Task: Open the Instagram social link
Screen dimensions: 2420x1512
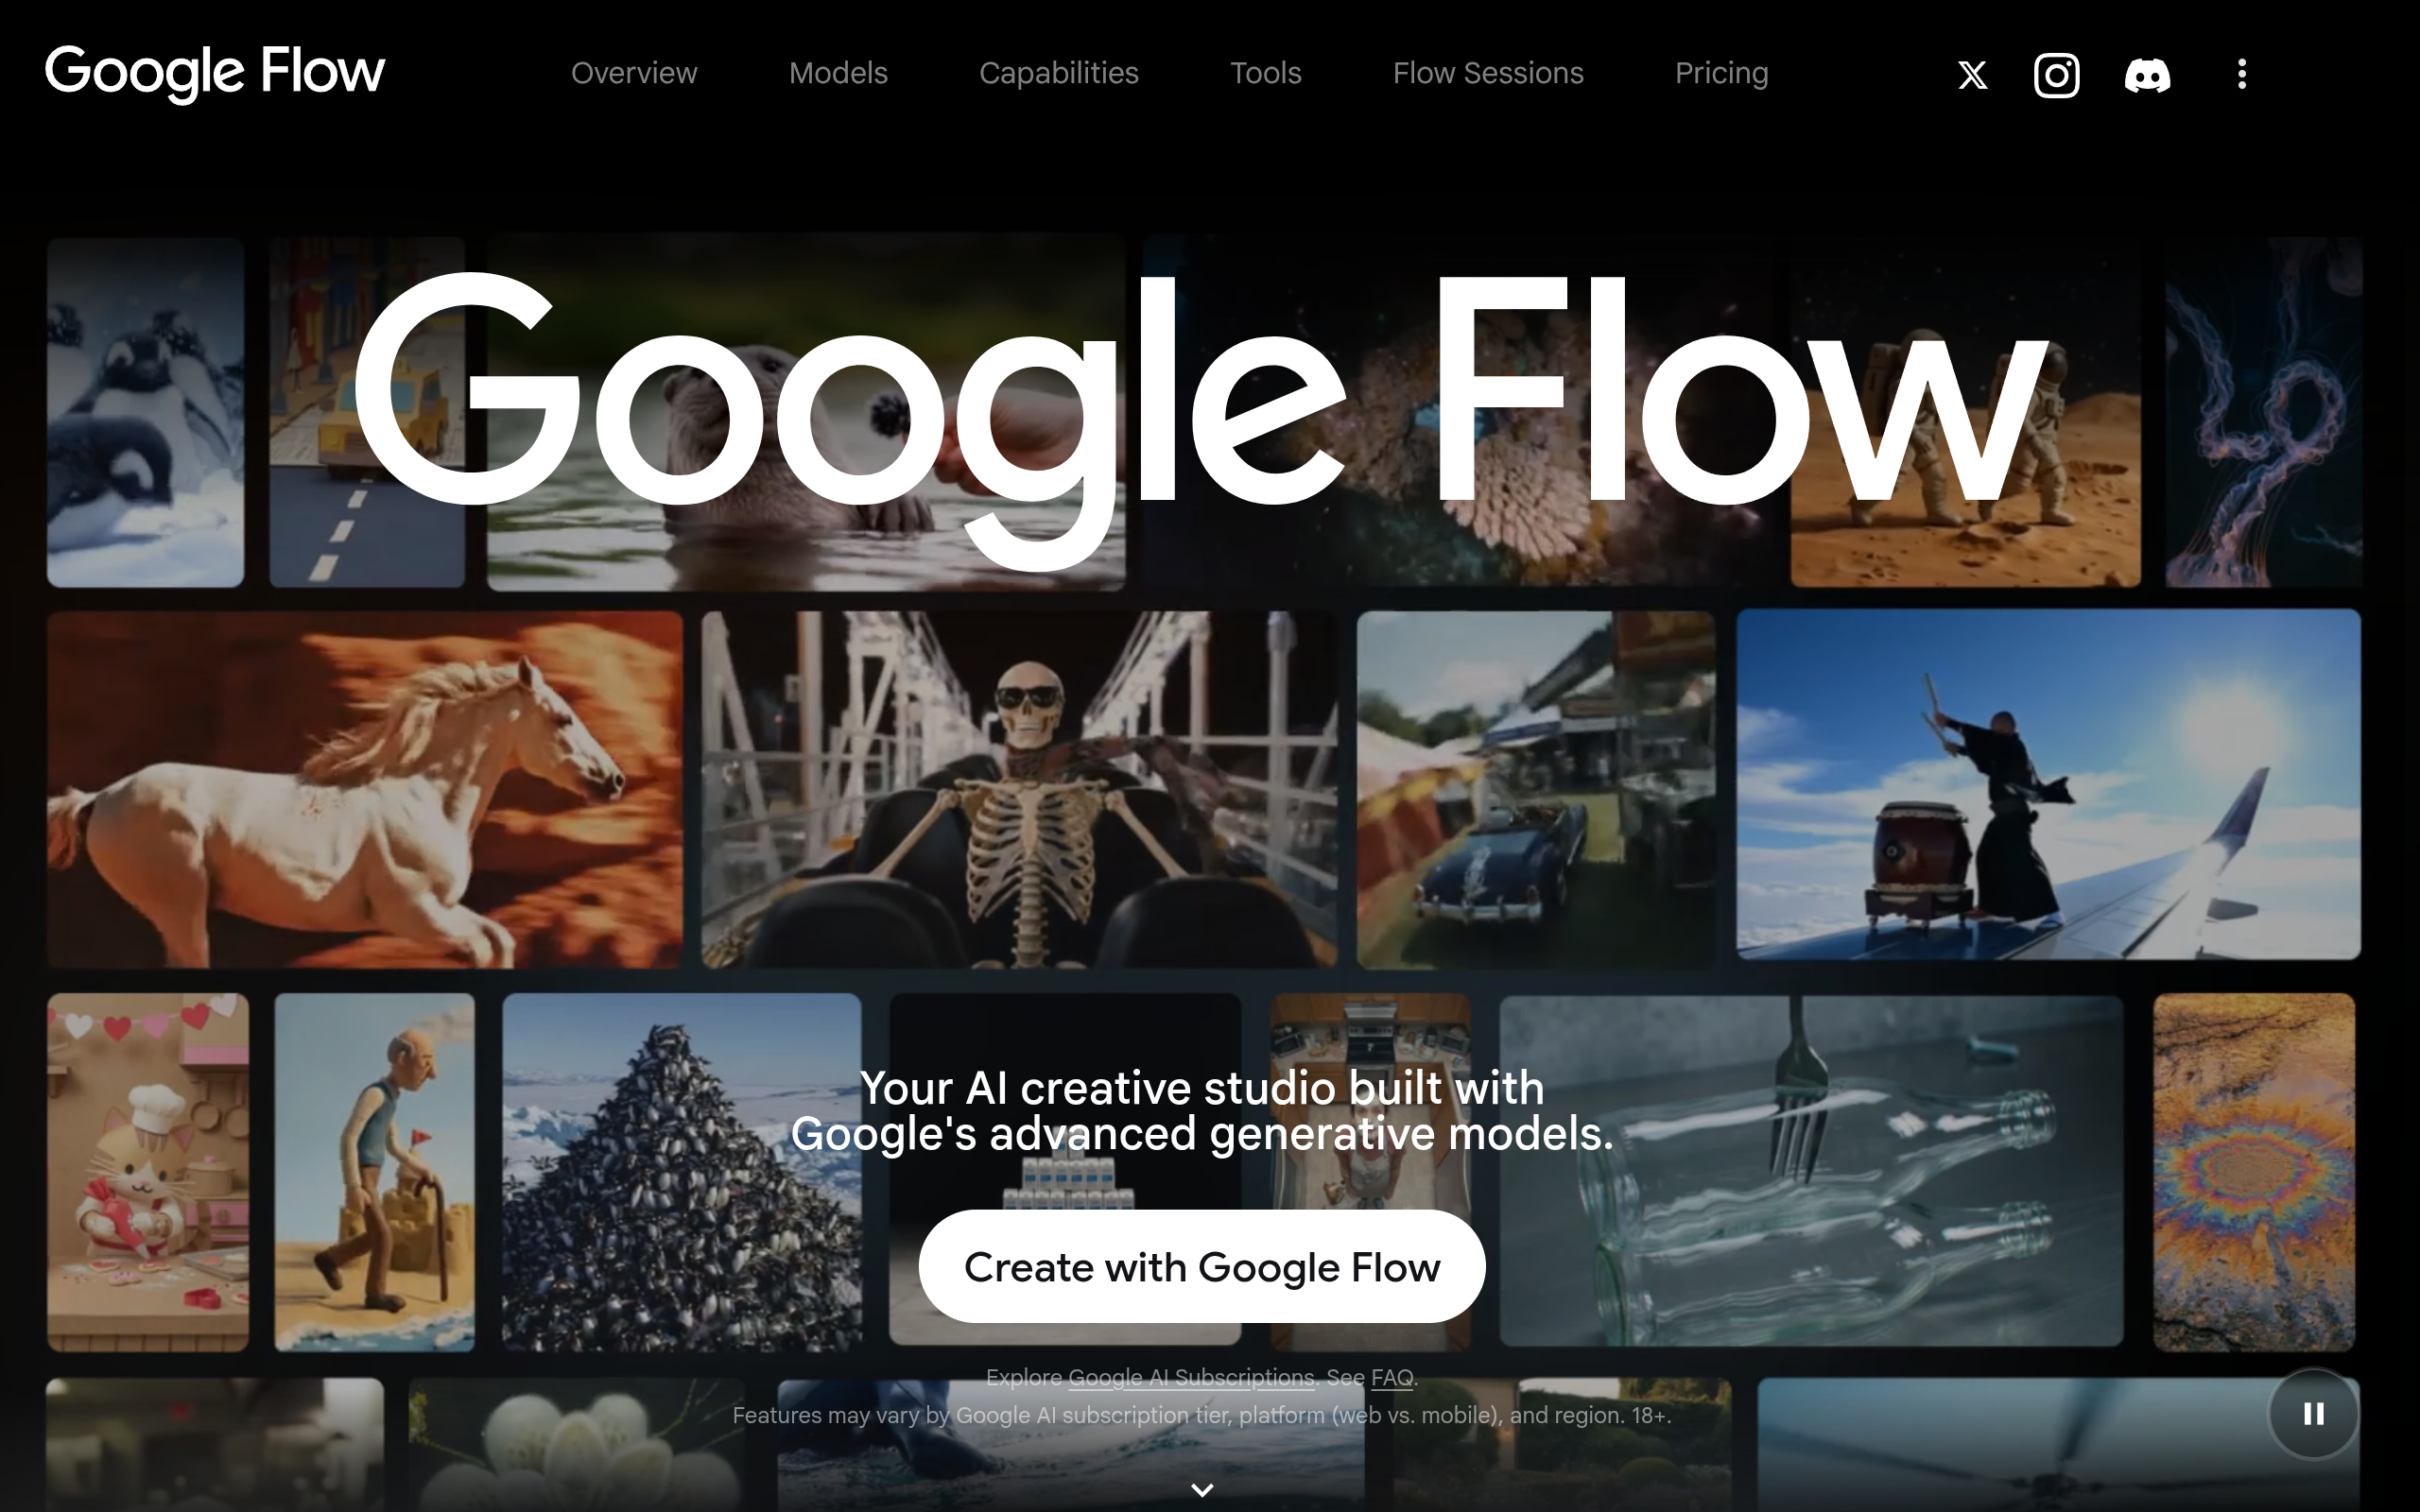Action: pyautogui.click(x=2056, y=75)
